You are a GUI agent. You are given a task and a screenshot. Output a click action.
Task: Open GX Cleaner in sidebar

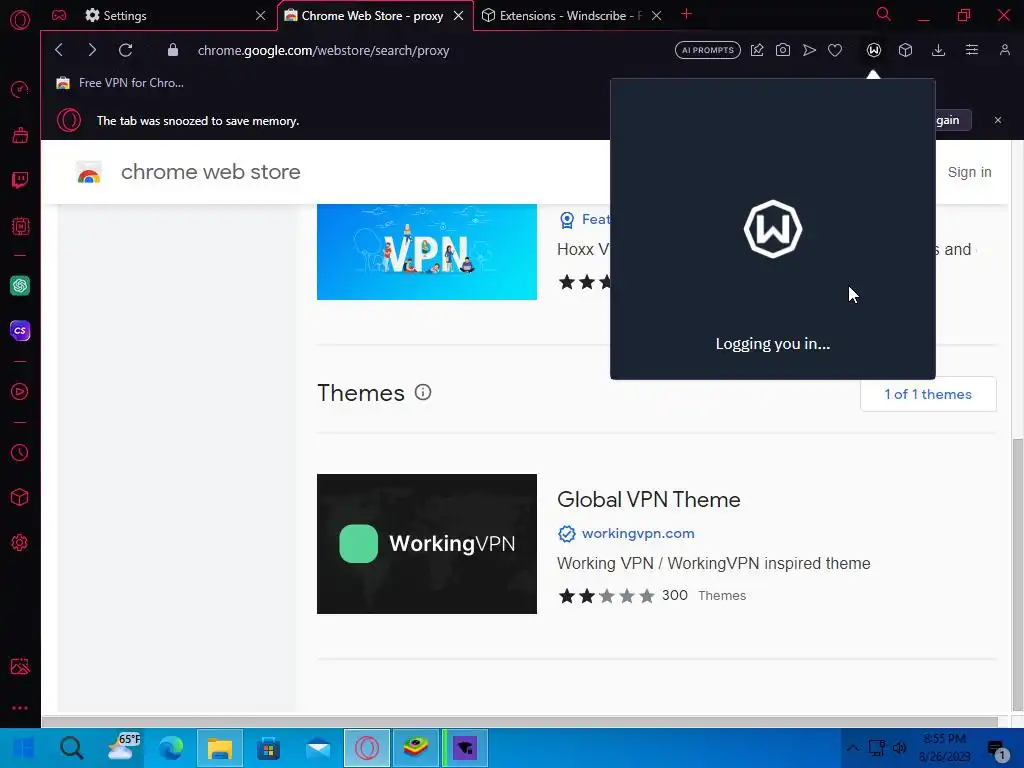point(20,135)
